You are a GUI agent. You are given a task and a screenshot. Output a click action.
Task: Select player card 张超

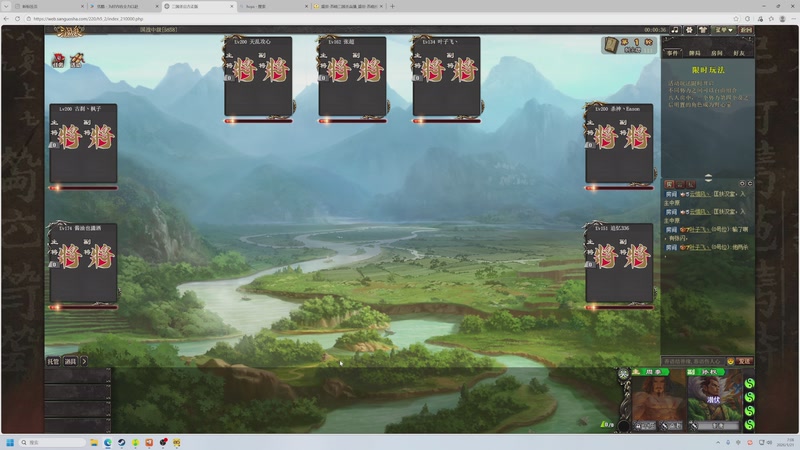[x=352, y=77]
